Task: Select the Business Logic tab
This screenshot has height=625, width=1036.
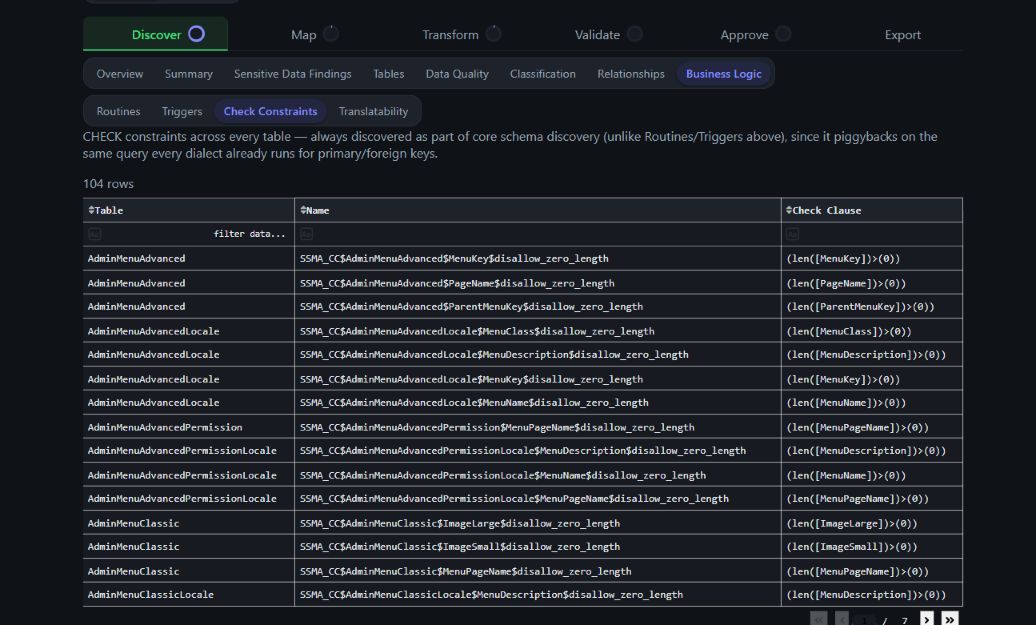Action: click(723, 74)
